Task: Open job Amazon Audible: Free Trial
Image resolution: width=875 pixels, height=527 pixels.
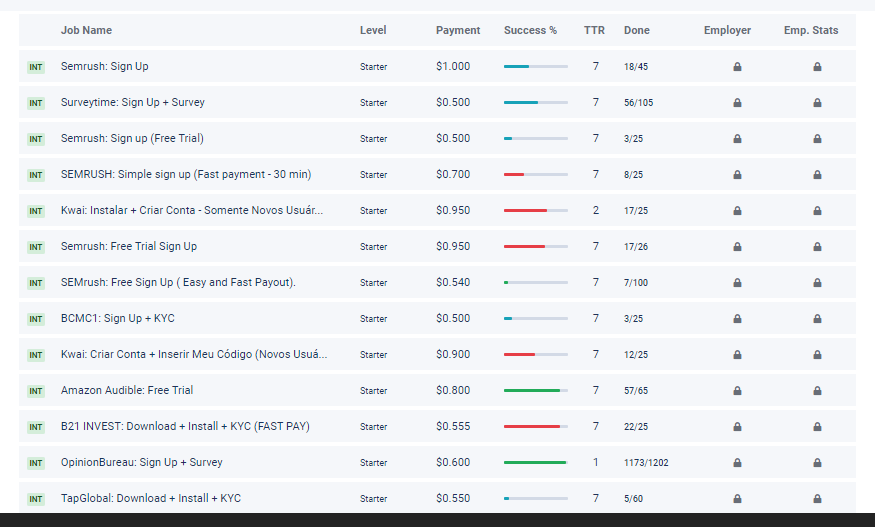Action: (x=127, y=390)
